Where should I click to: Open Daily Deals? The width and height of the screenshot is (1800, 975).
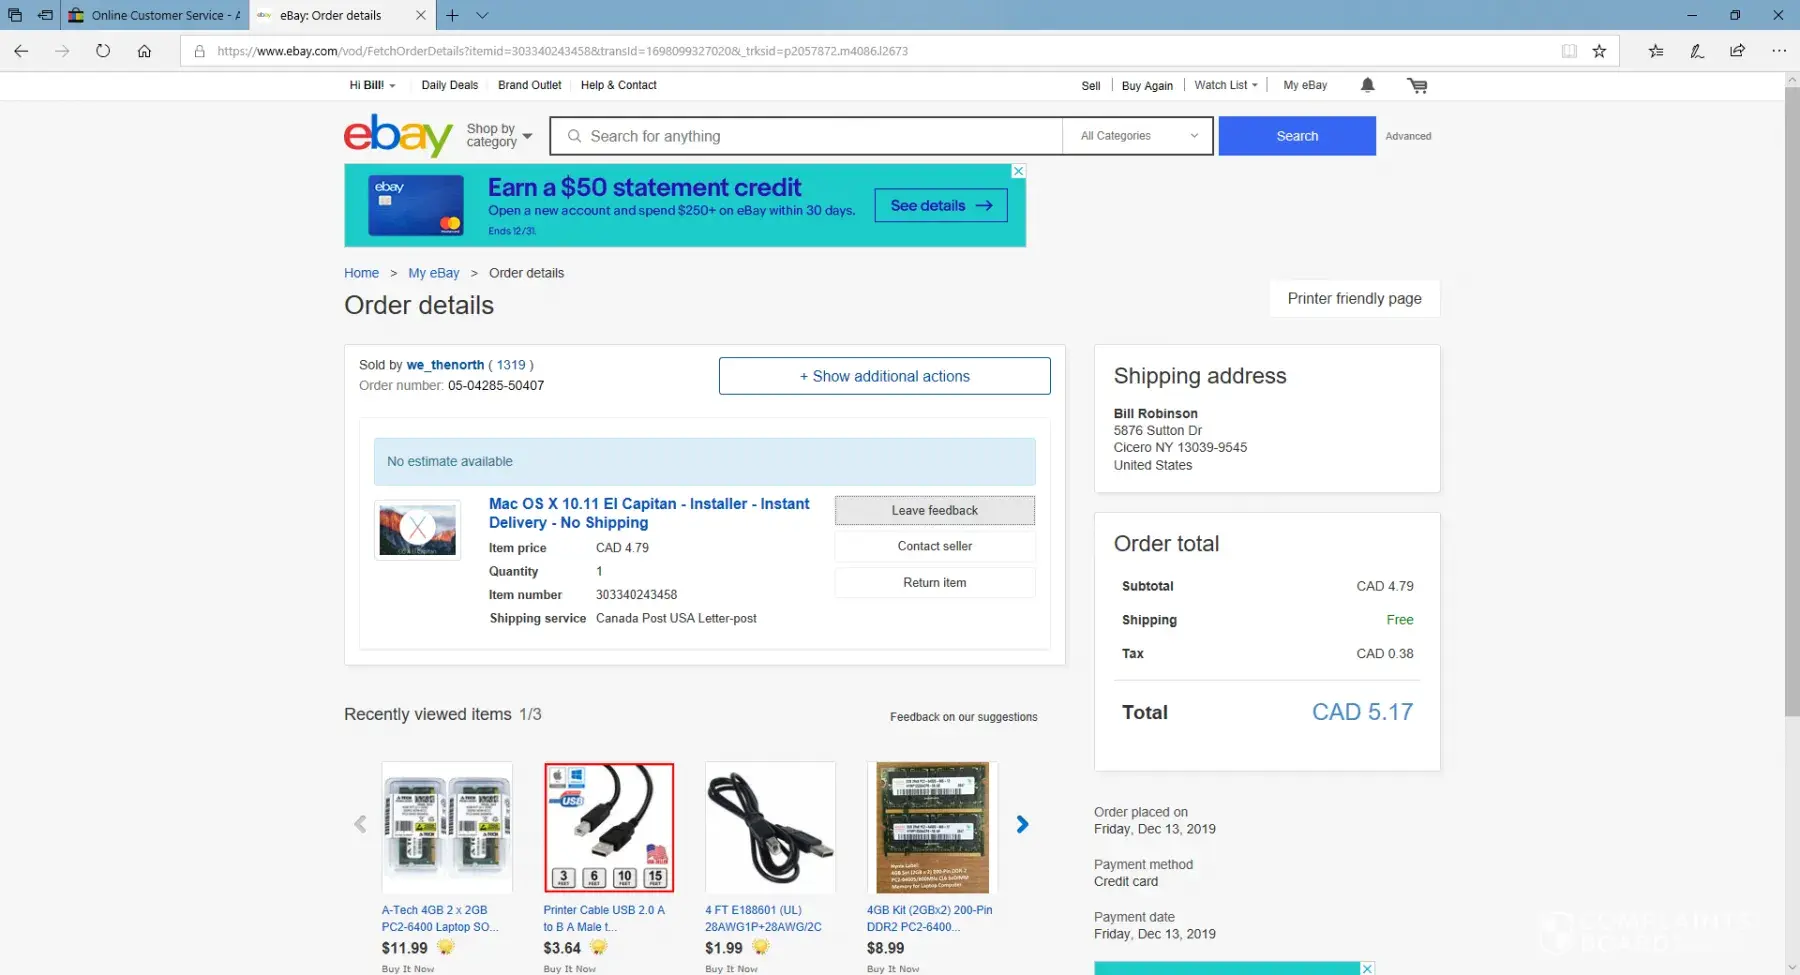click(x=449, y=85)
